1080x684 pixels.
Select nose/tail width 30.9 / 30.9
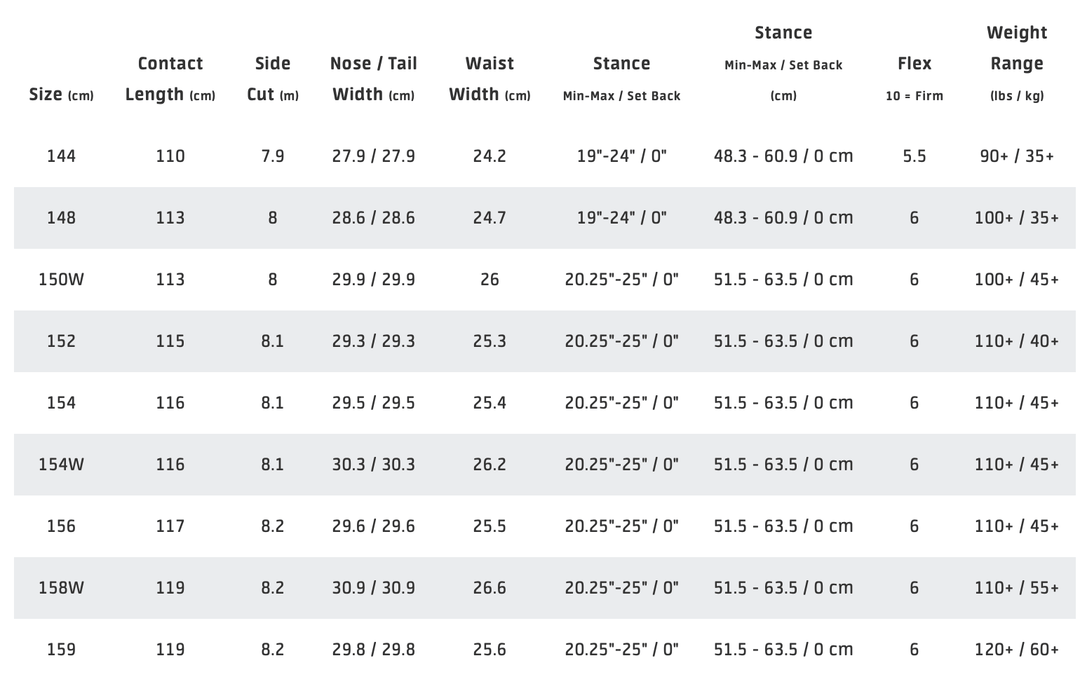[373, 588]
